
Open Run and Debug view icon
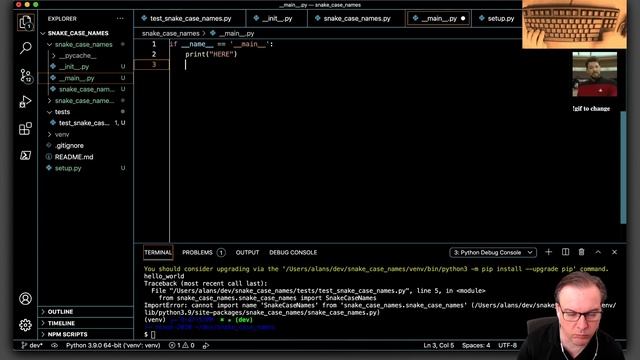point(25,102)
